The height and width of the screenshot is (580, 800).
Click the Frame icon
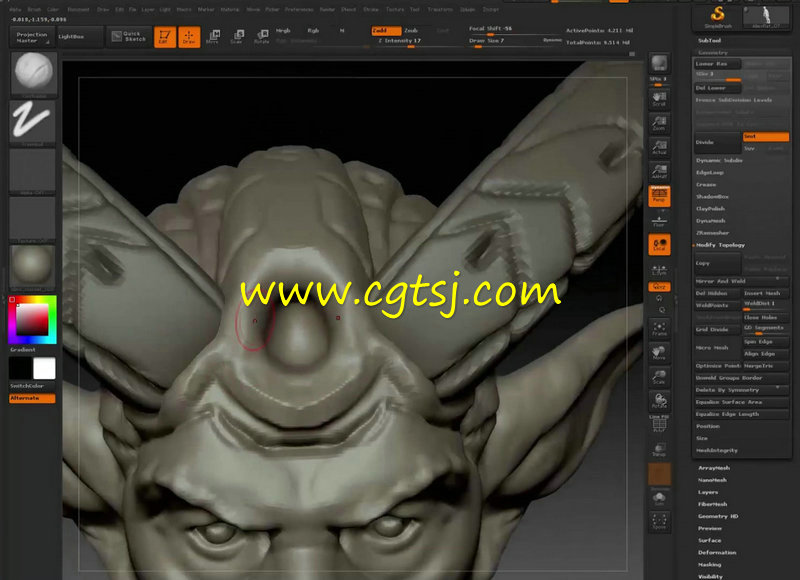click(659, 328)
